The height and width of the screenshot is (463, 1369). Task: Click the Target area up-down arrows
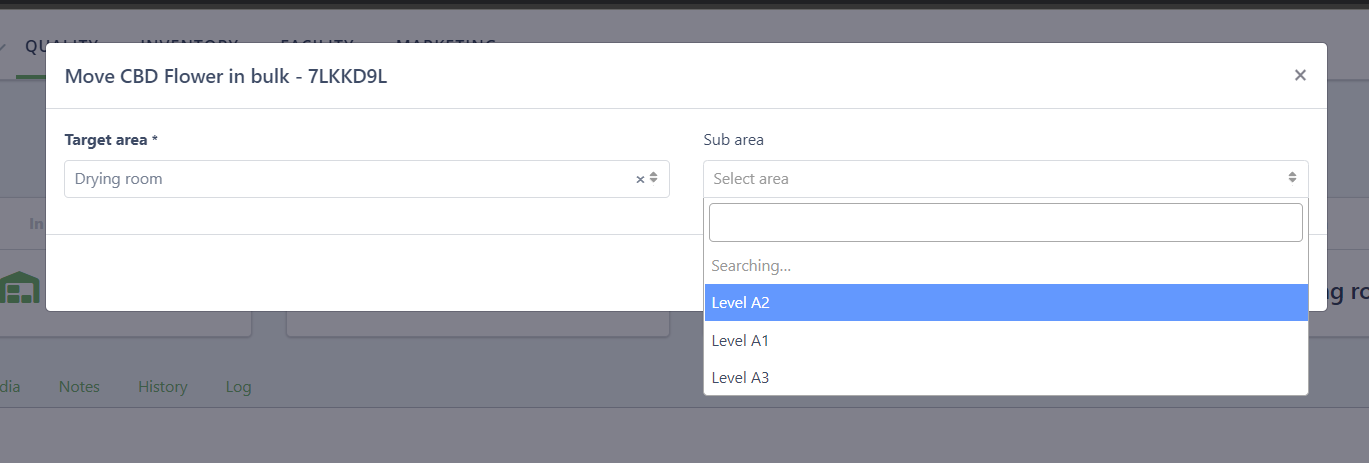click(653, 178)
